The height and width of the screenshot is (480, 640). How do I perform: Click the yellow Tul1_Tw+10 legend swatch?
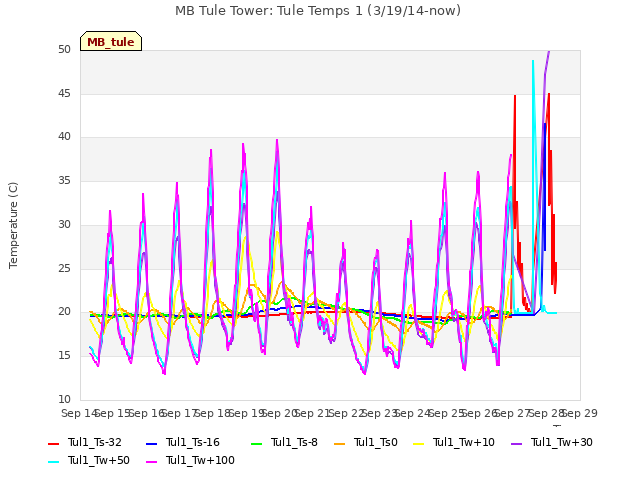click(x=418, y=443)
